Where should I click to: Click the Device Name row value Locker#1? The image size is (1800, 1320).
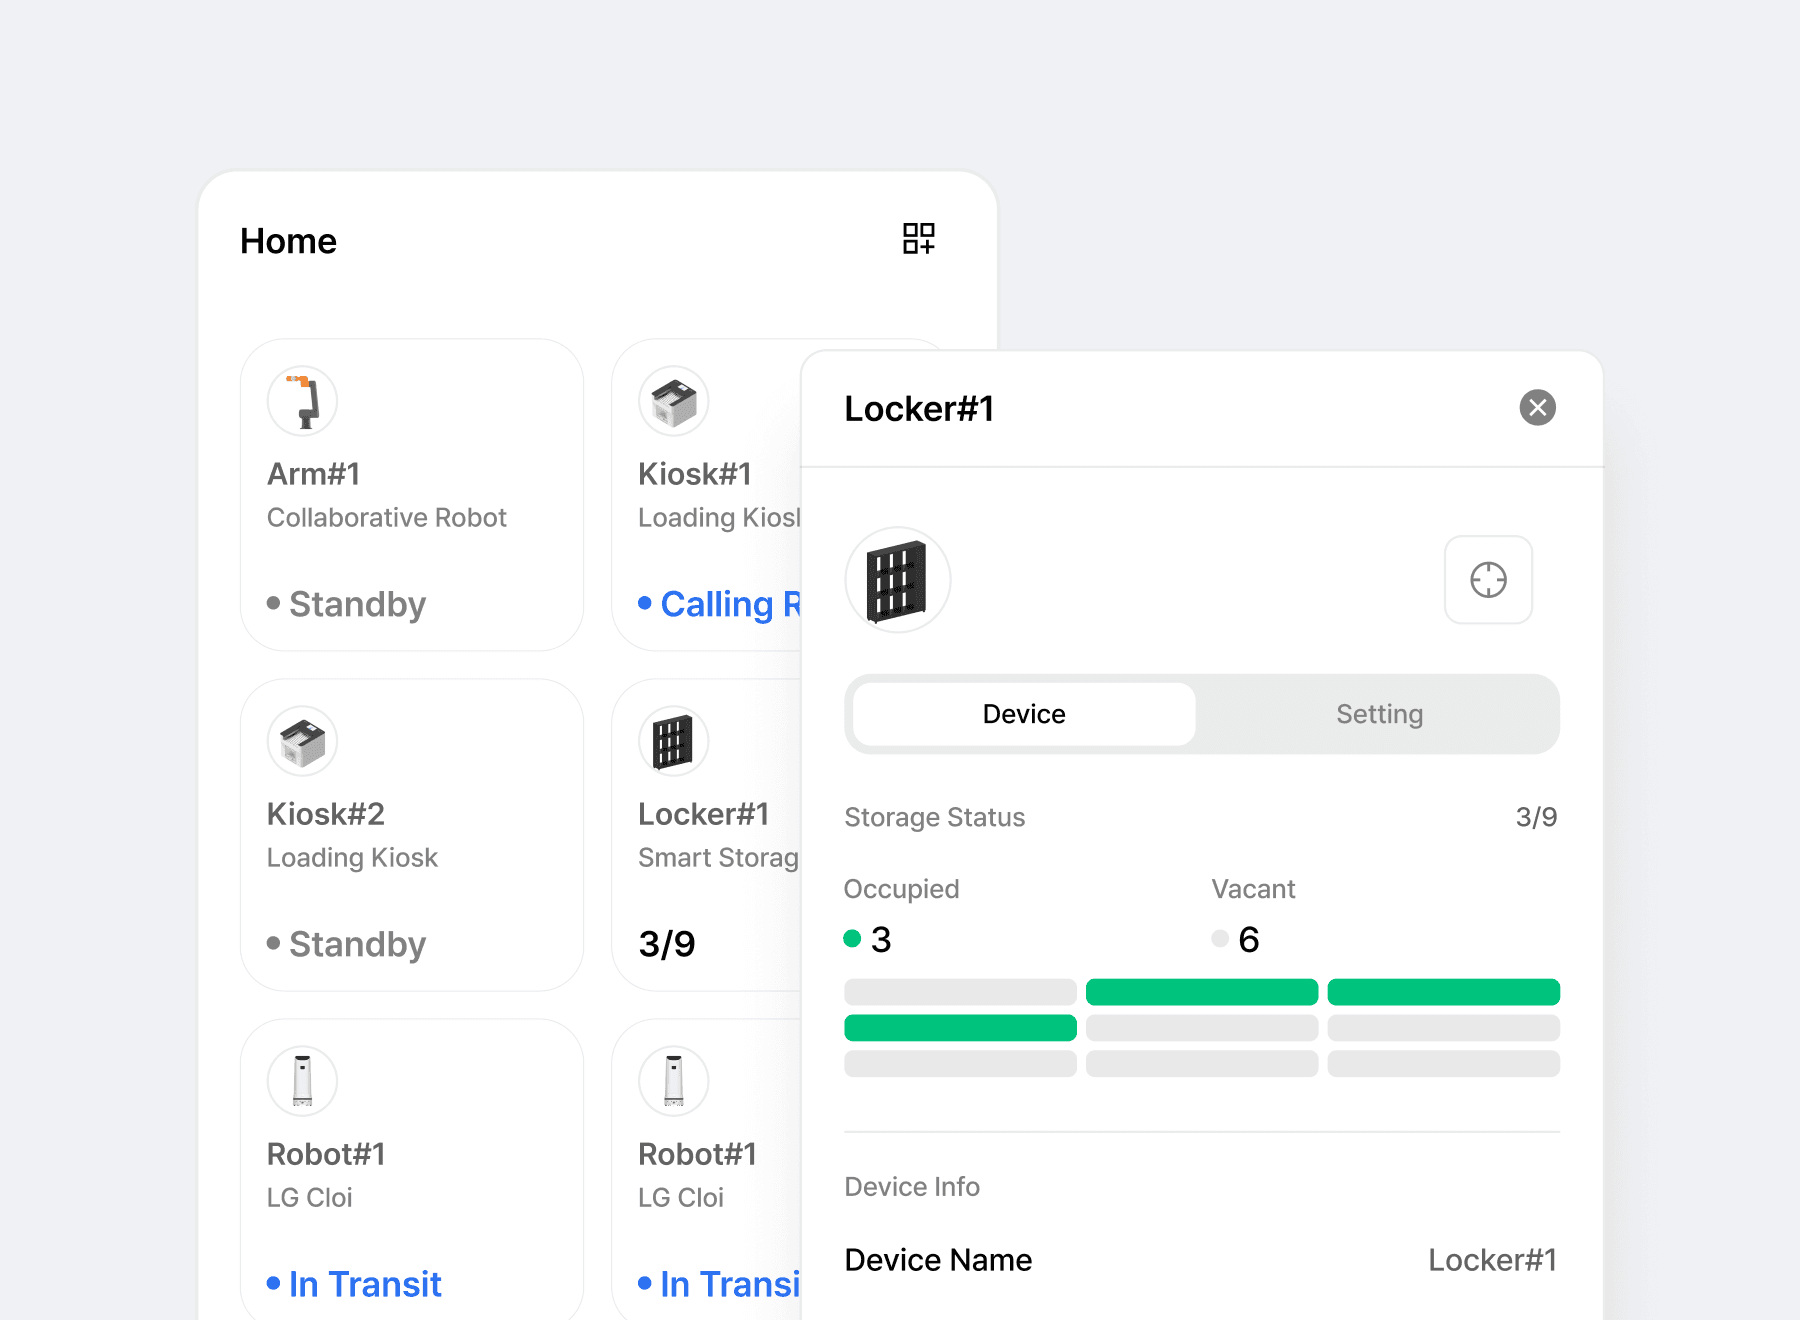click(x=1492, y=1260)
